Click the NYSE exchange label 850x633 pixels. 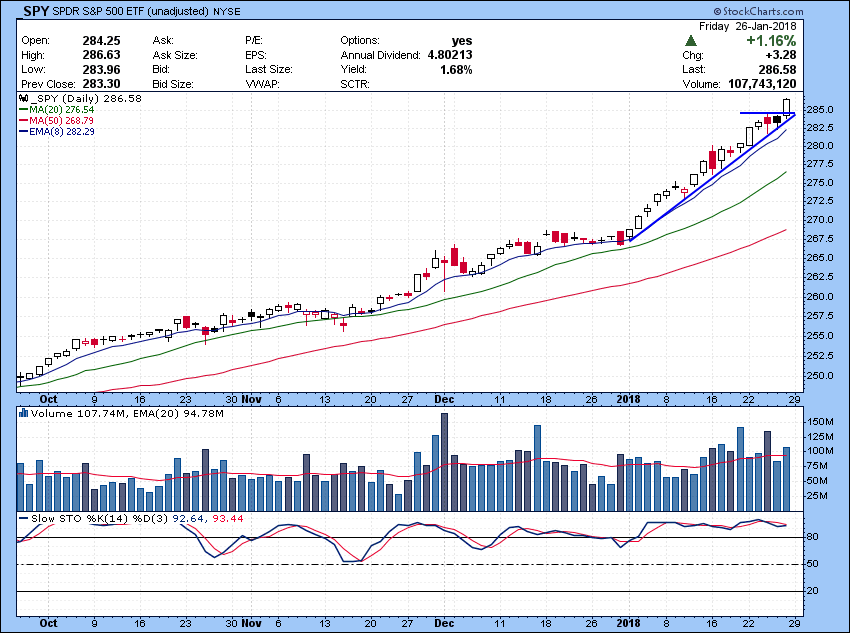pos(227,11)
